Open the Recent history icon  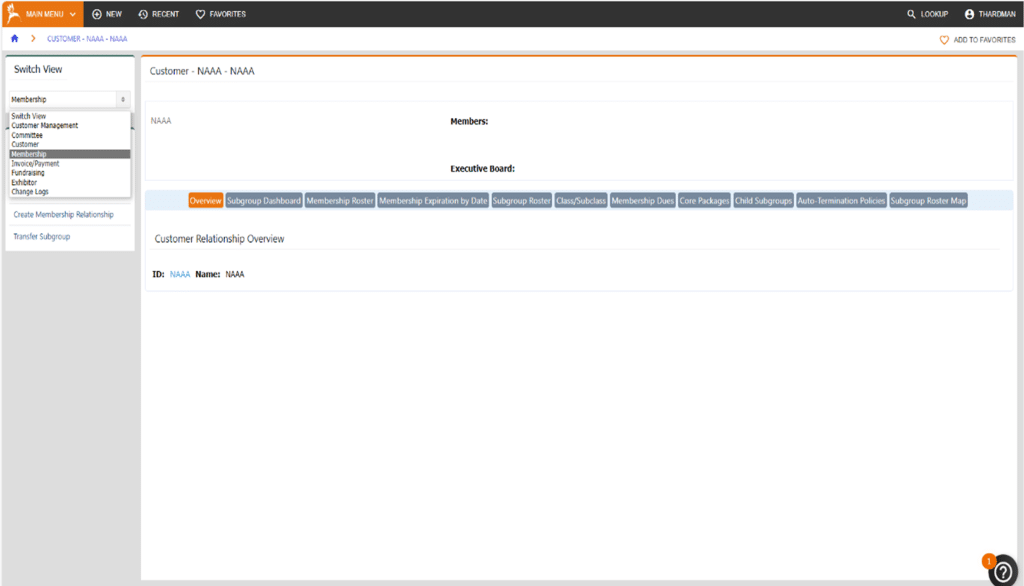(143, 14)
